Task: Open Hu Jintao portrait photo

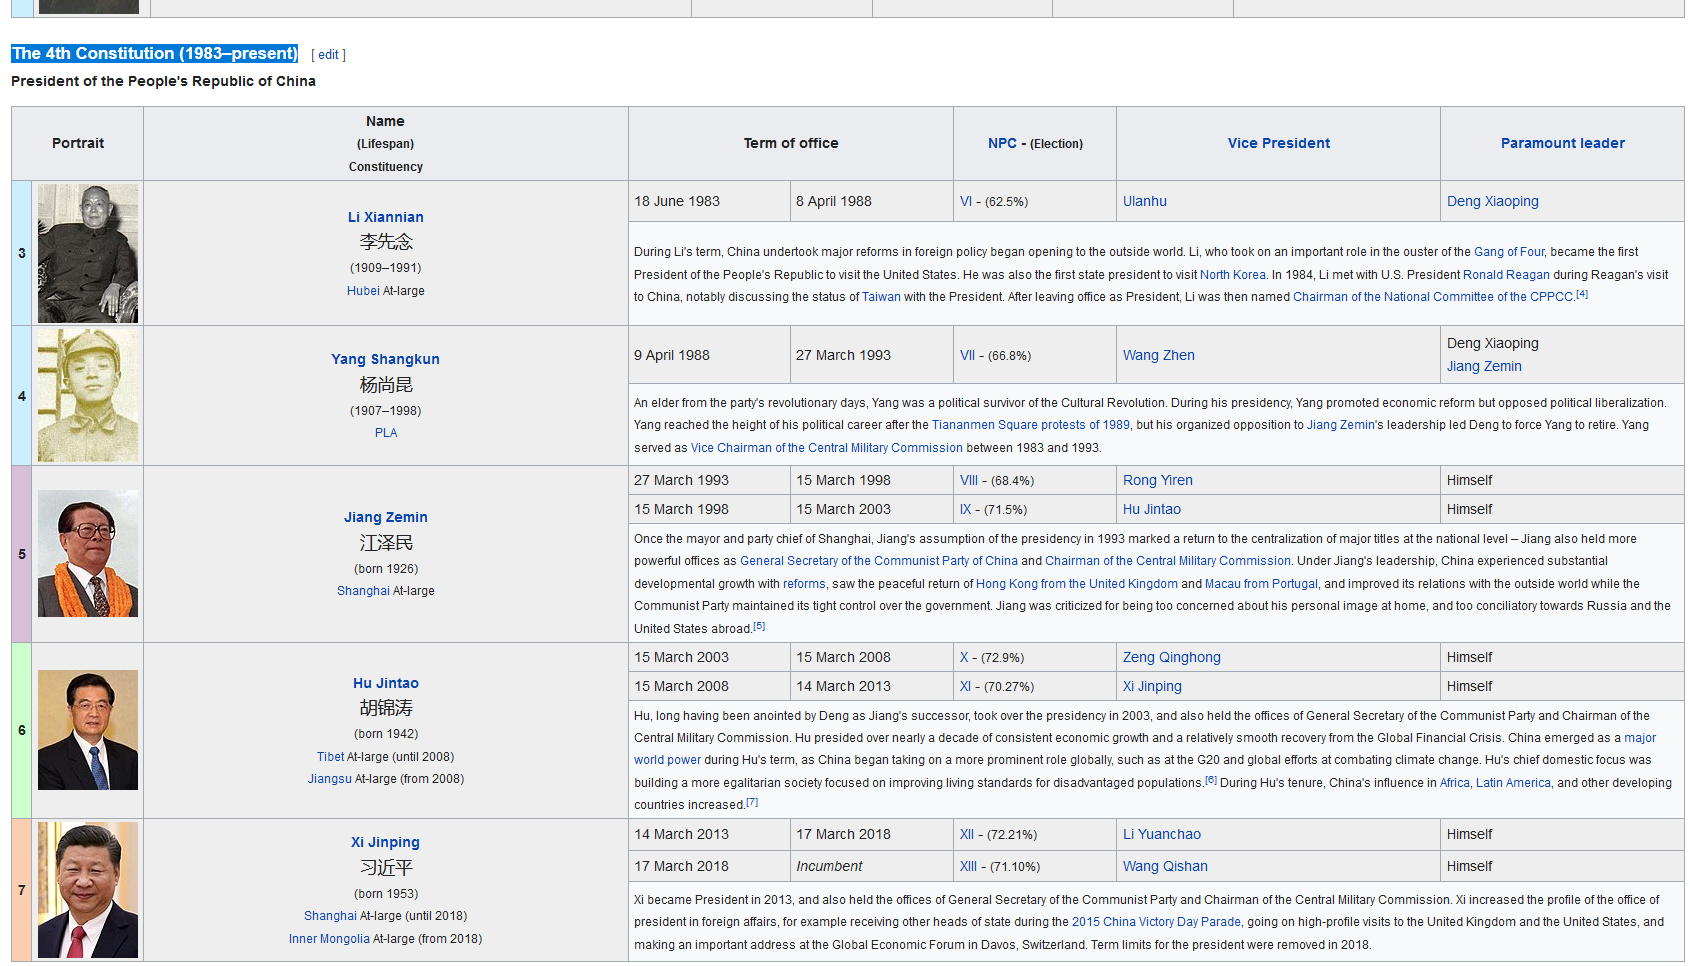Action: [88, 730]
